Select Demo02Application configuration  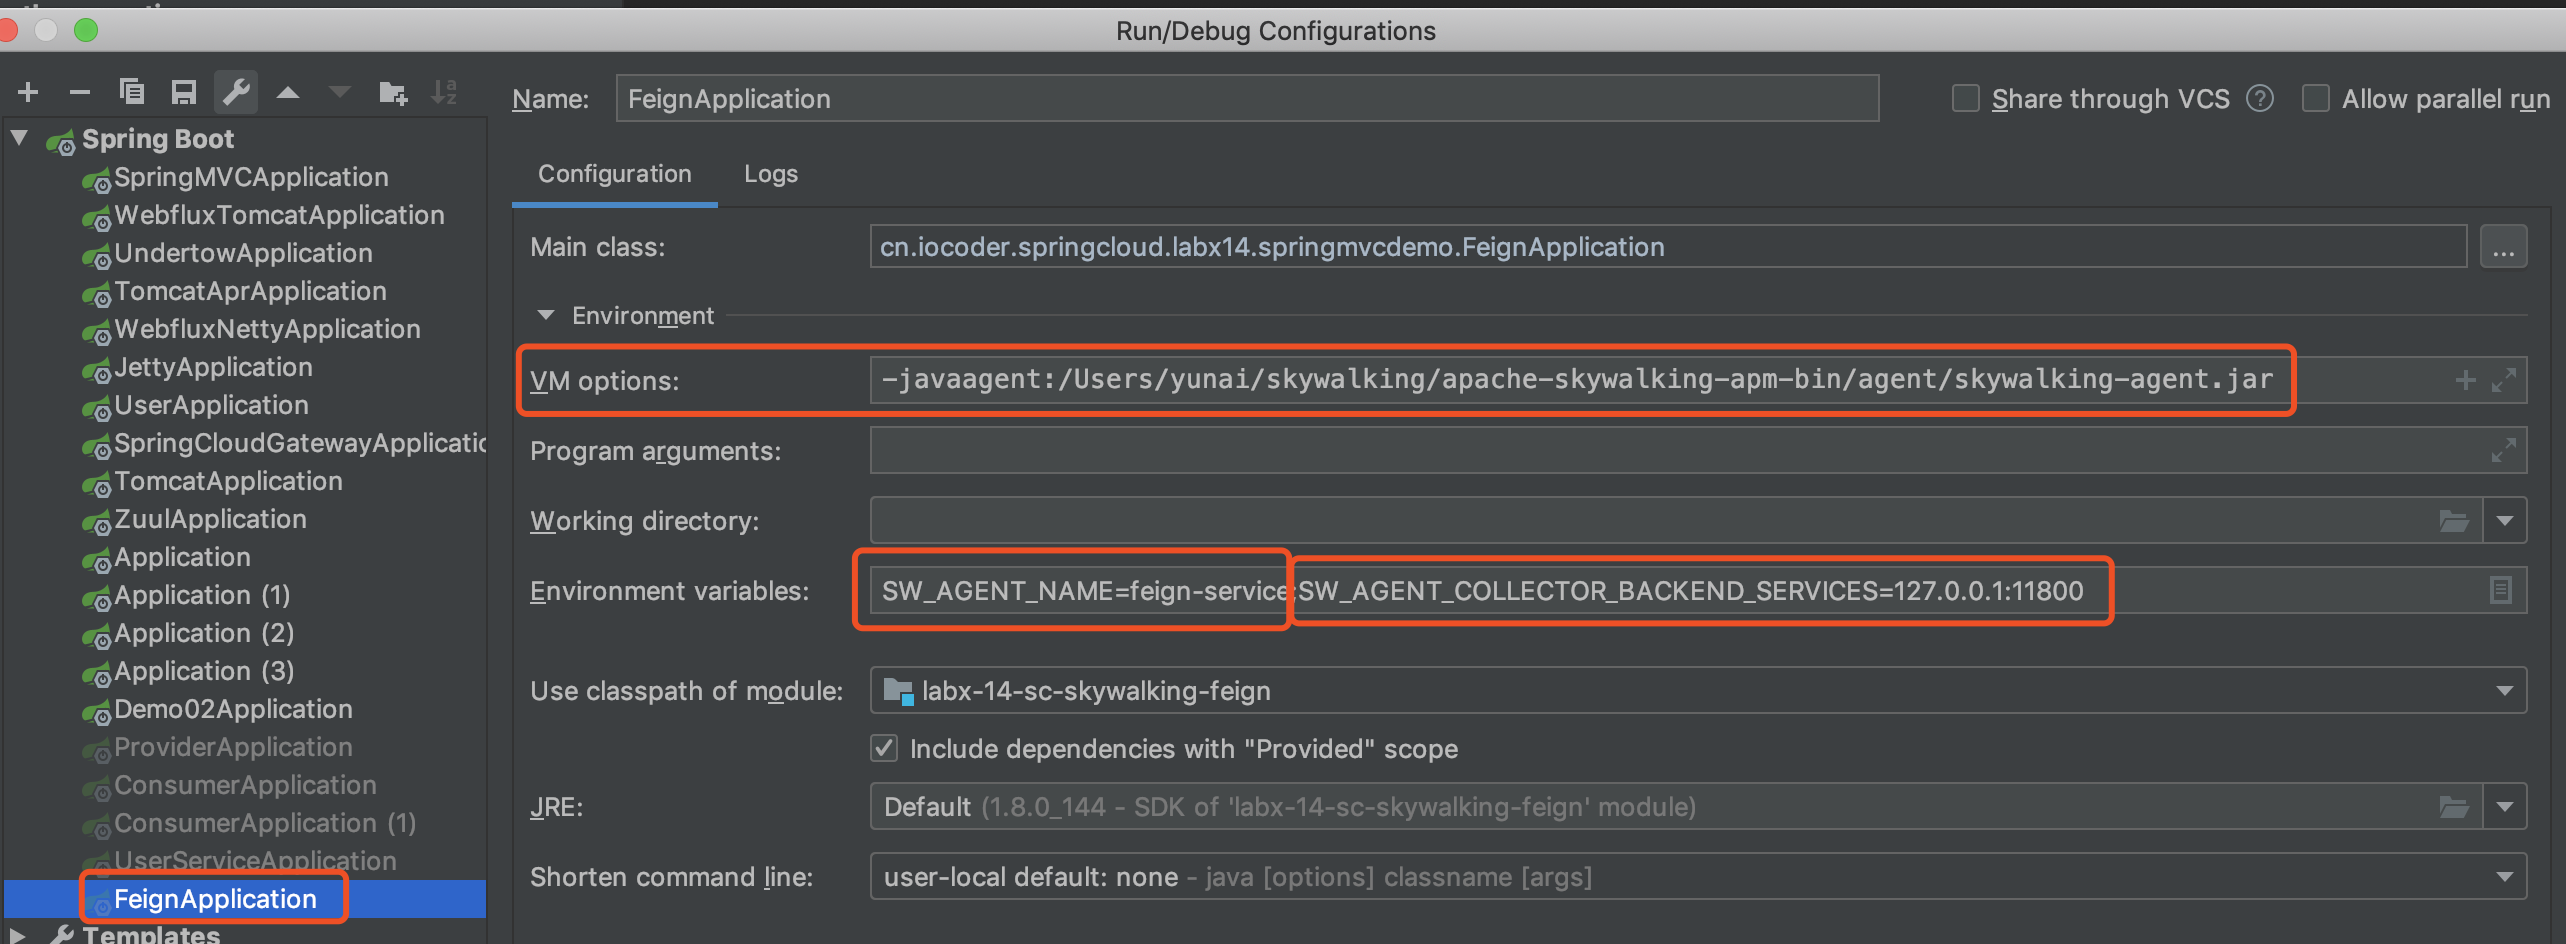point(233,709)
